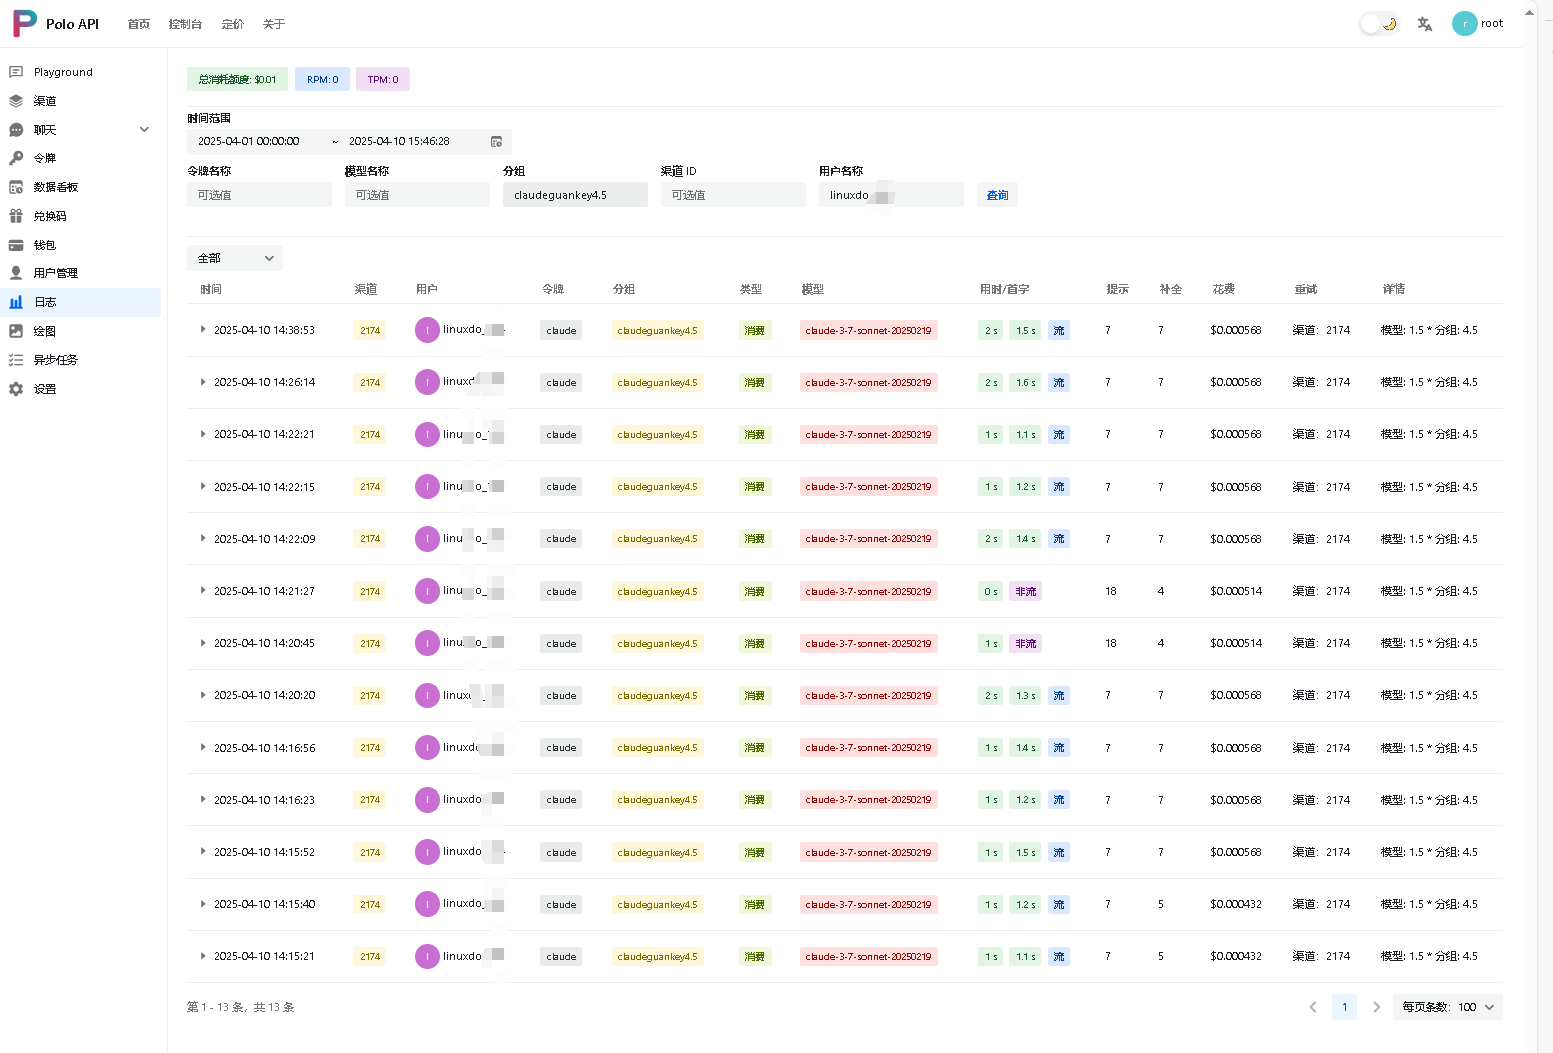Select the 兑换码 gift icon

[x=16, y=216]
